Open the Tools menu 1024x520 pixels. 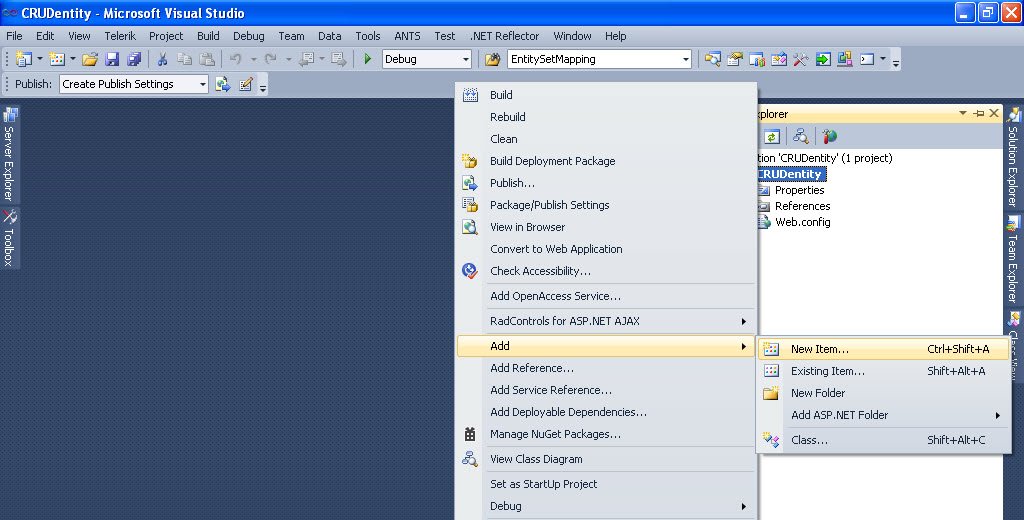click(368, 36)
